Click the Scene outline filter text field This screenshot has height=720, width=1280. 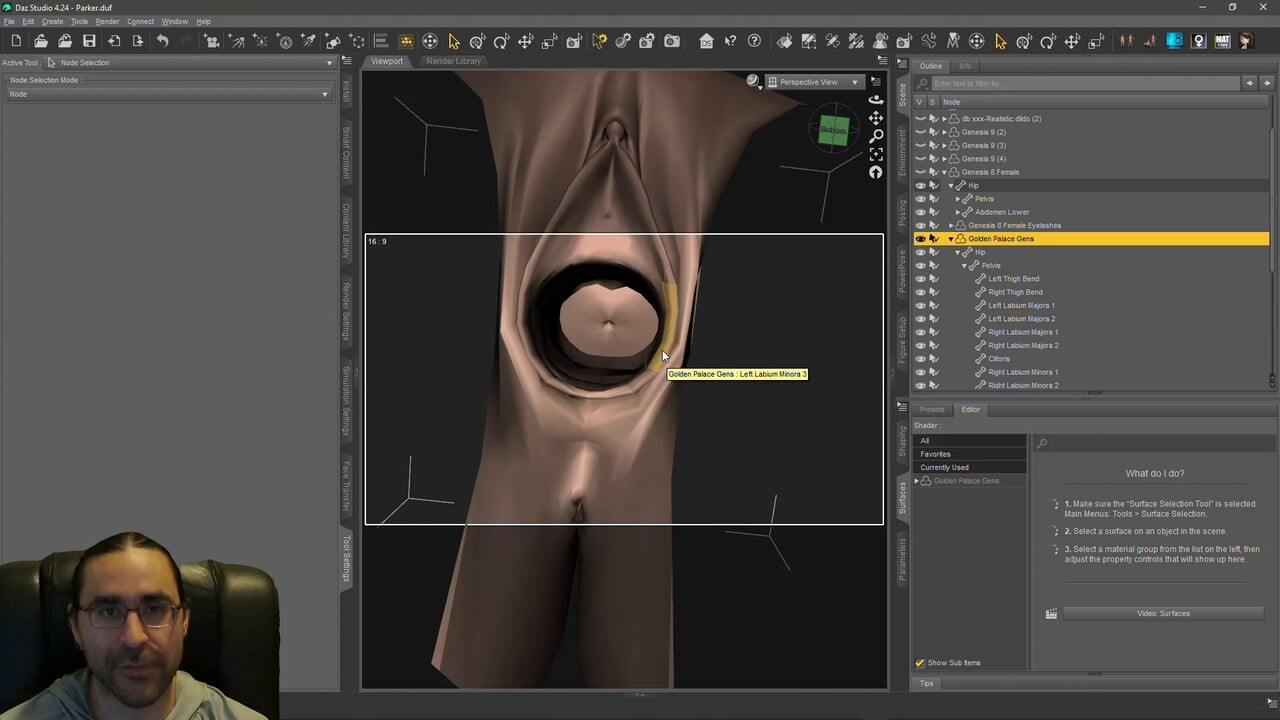(1085, 83)
